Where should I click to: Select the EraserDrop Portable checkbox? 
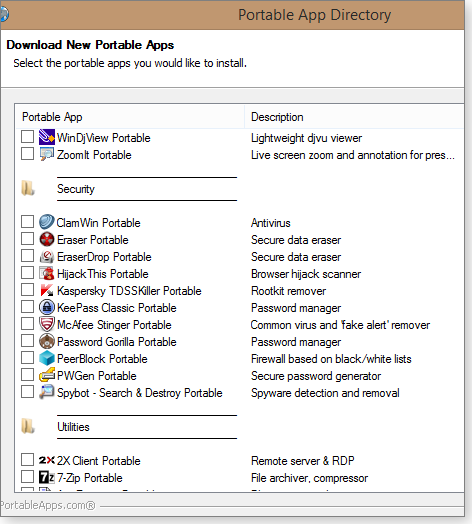tap(27, 256)
